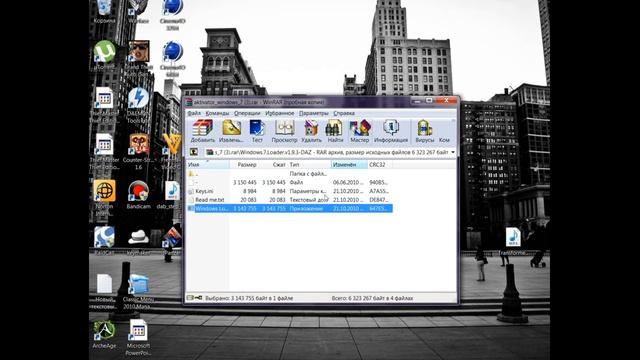This screenshot has width=640, height=360.
Task: Select the highlighted Windows Loader application row
Action: (x=289, y=209)
